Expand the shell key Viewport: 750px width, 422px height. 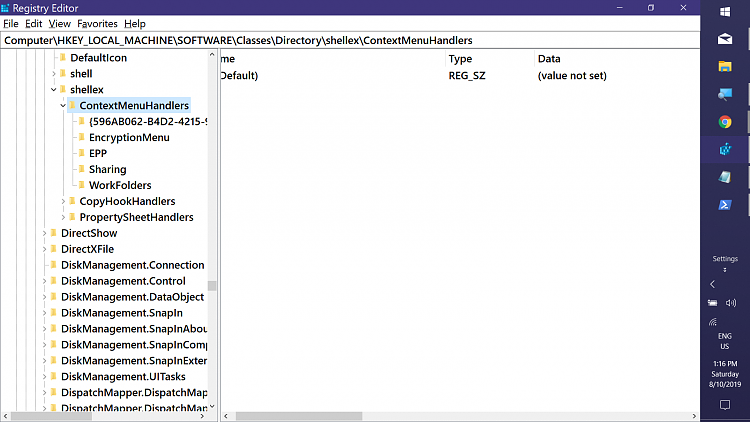click(x=54, y=74)
